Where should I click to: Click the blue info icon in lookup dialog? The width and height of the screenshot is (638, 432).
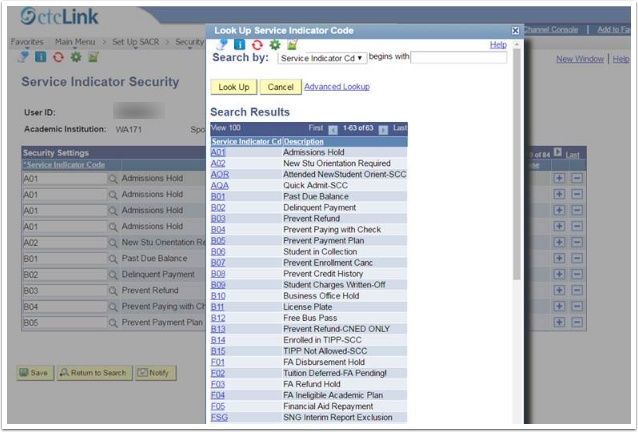click(x=240, y=44)
